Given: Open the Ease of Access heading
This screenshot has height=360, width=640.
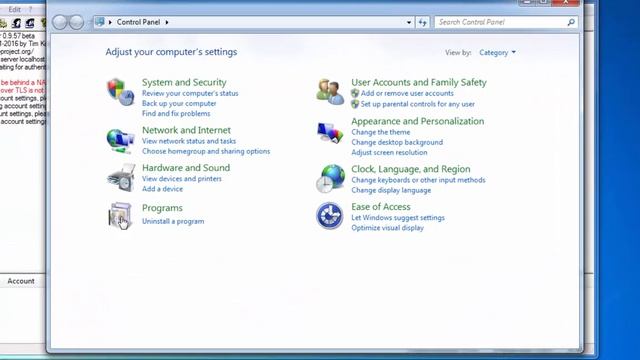Looking at the screenshot, I should tap(381, 207).
